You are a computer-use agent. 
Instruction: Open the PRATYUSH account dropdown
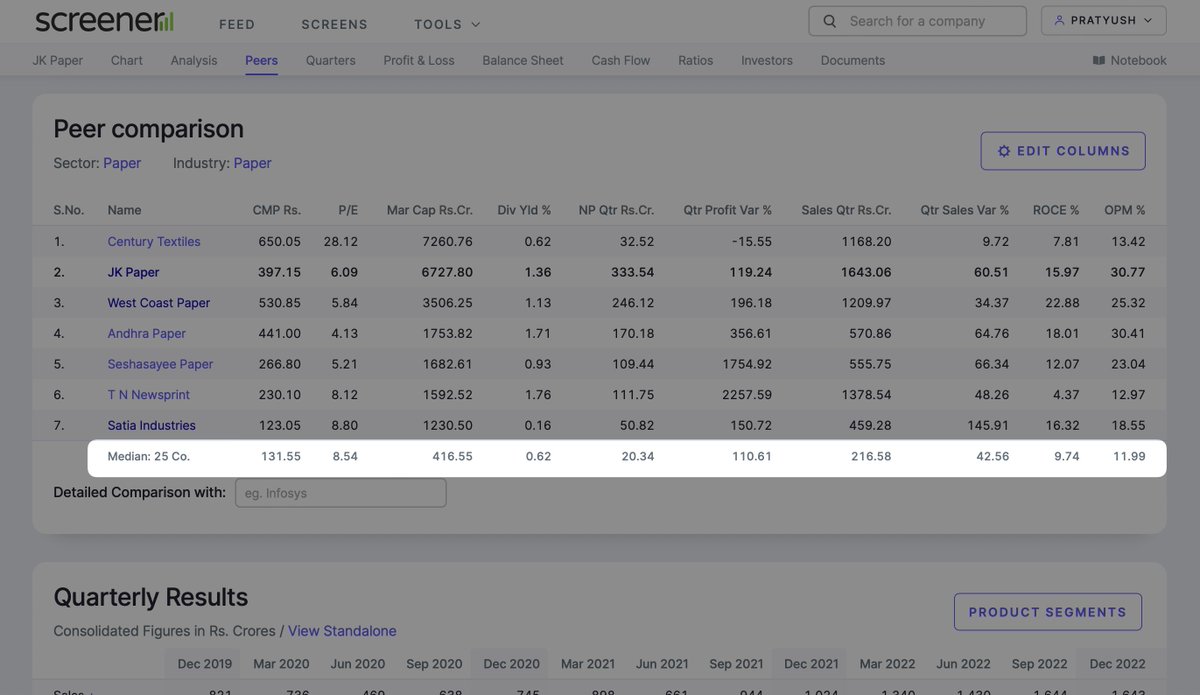pyautogui.click(x=1103, y=21)
